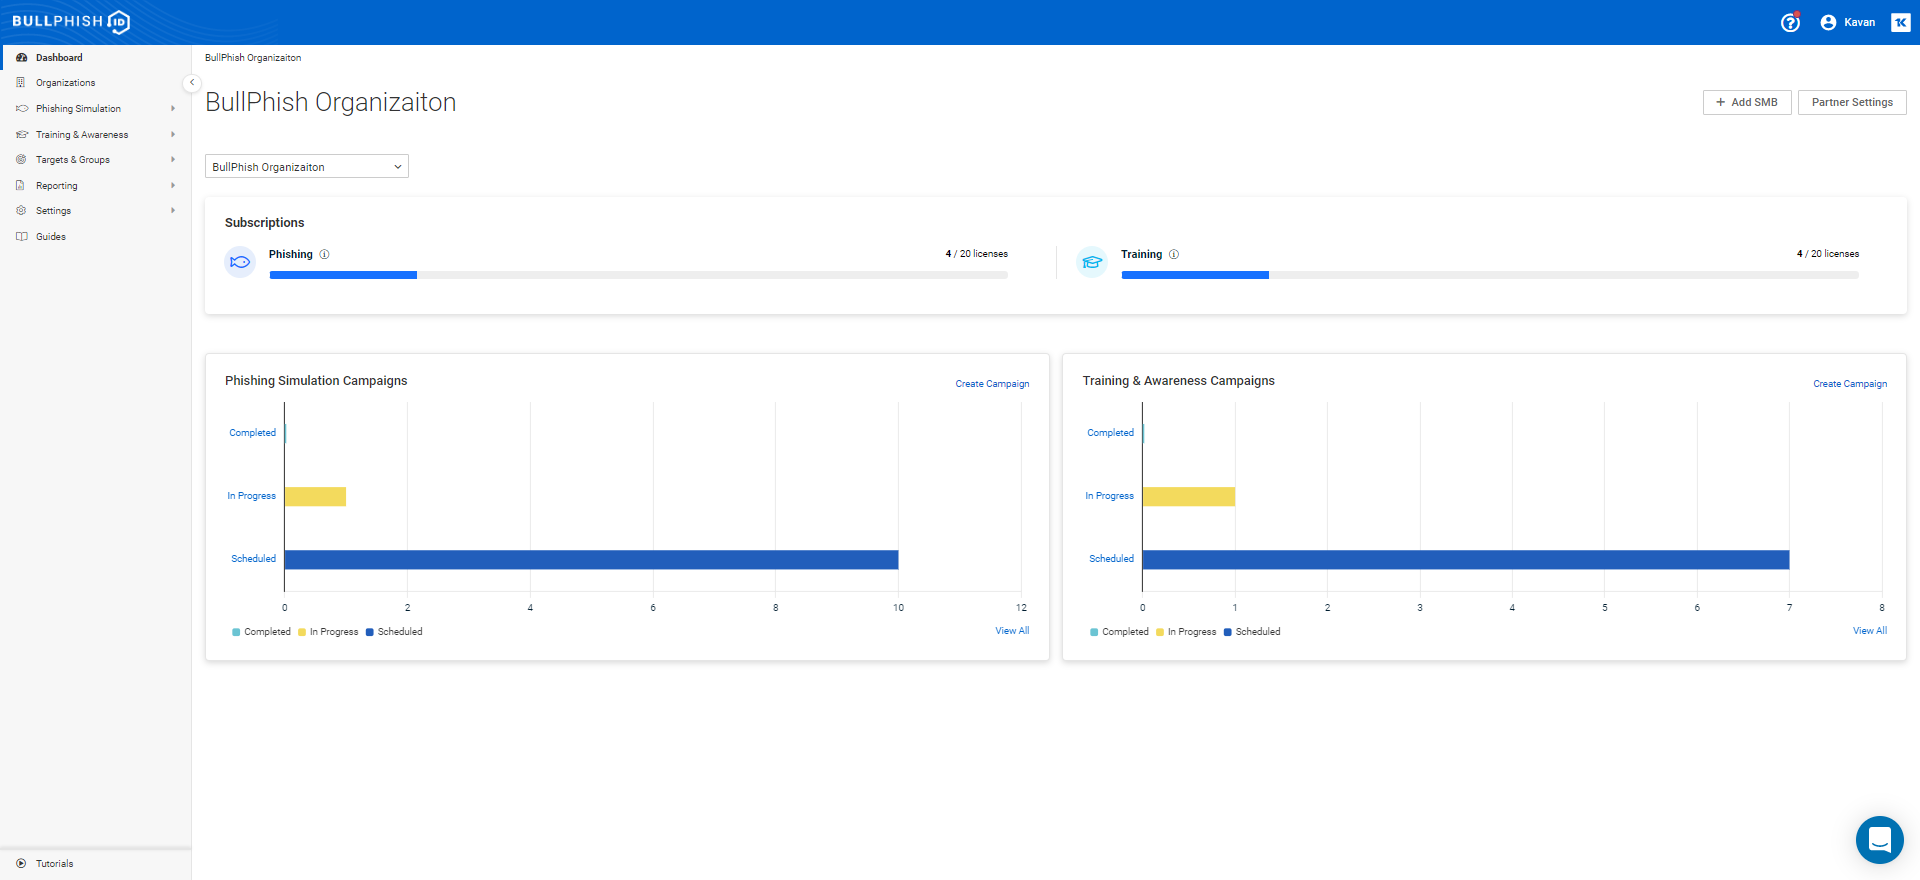Select Training & Awareness in the sidebar
The width and height of the screenshot is (1920, 880).
pos(82,135)
